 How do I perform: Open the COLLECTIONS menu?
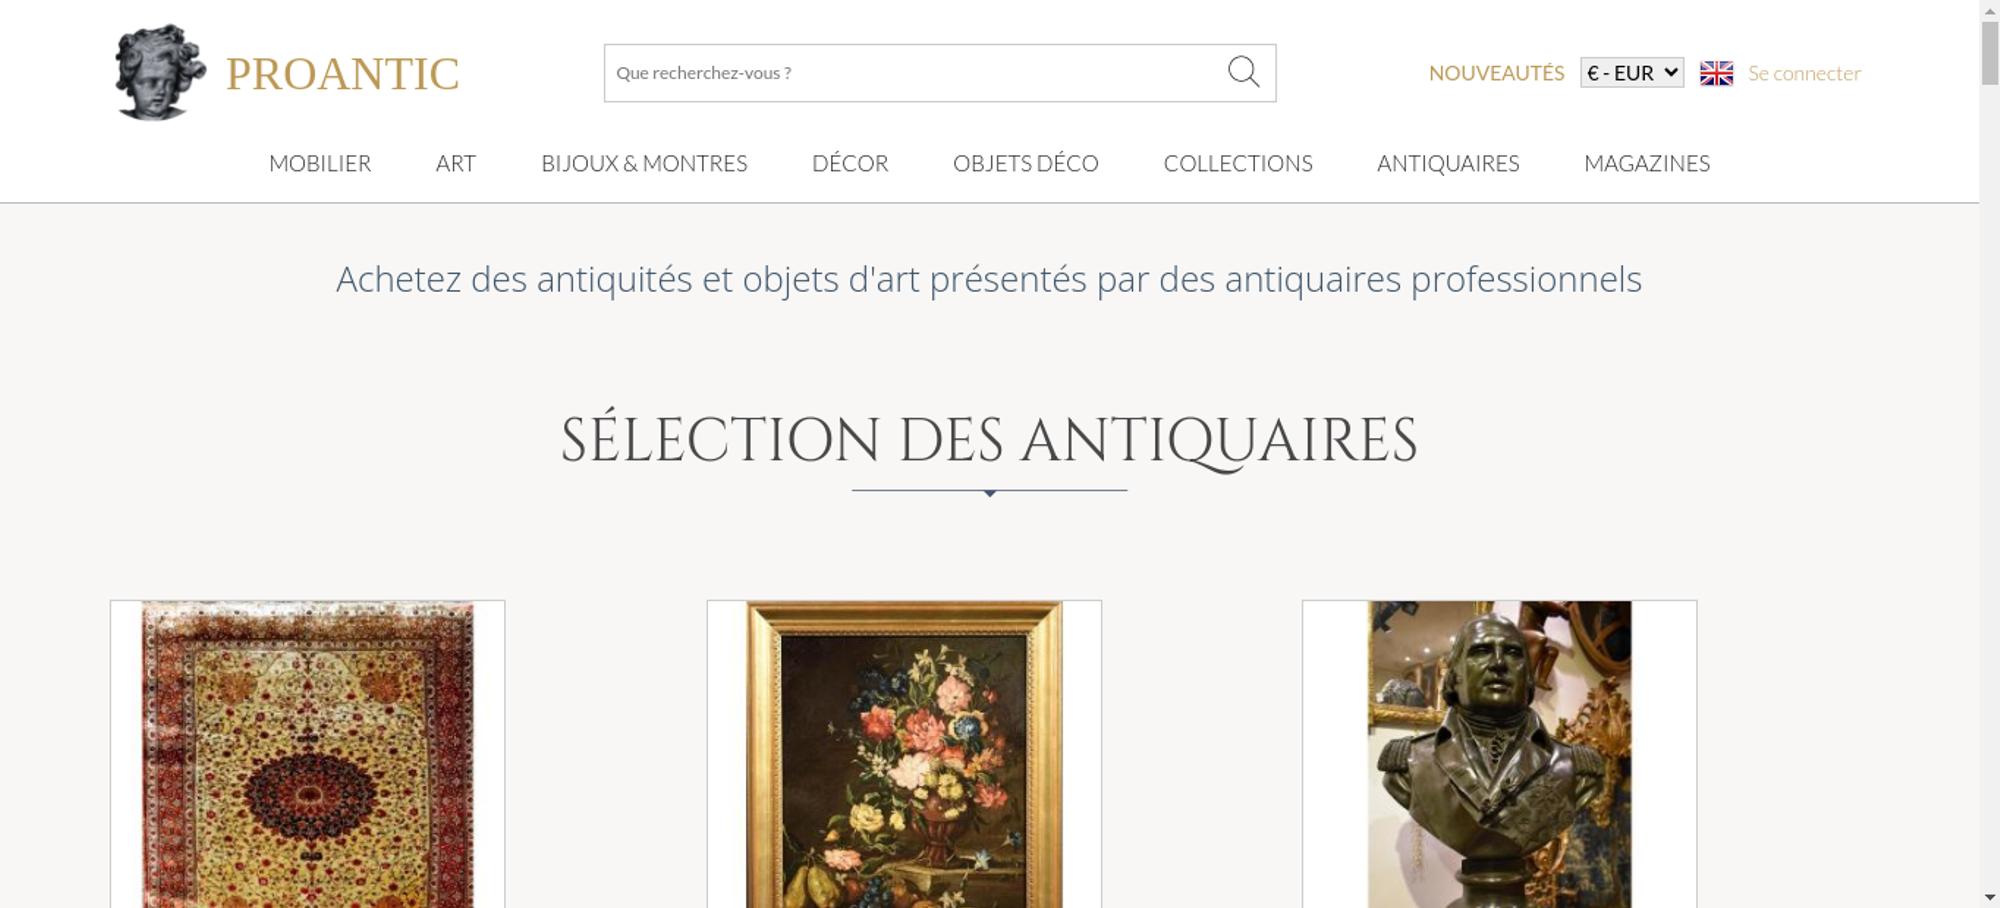pos(1238,163)
